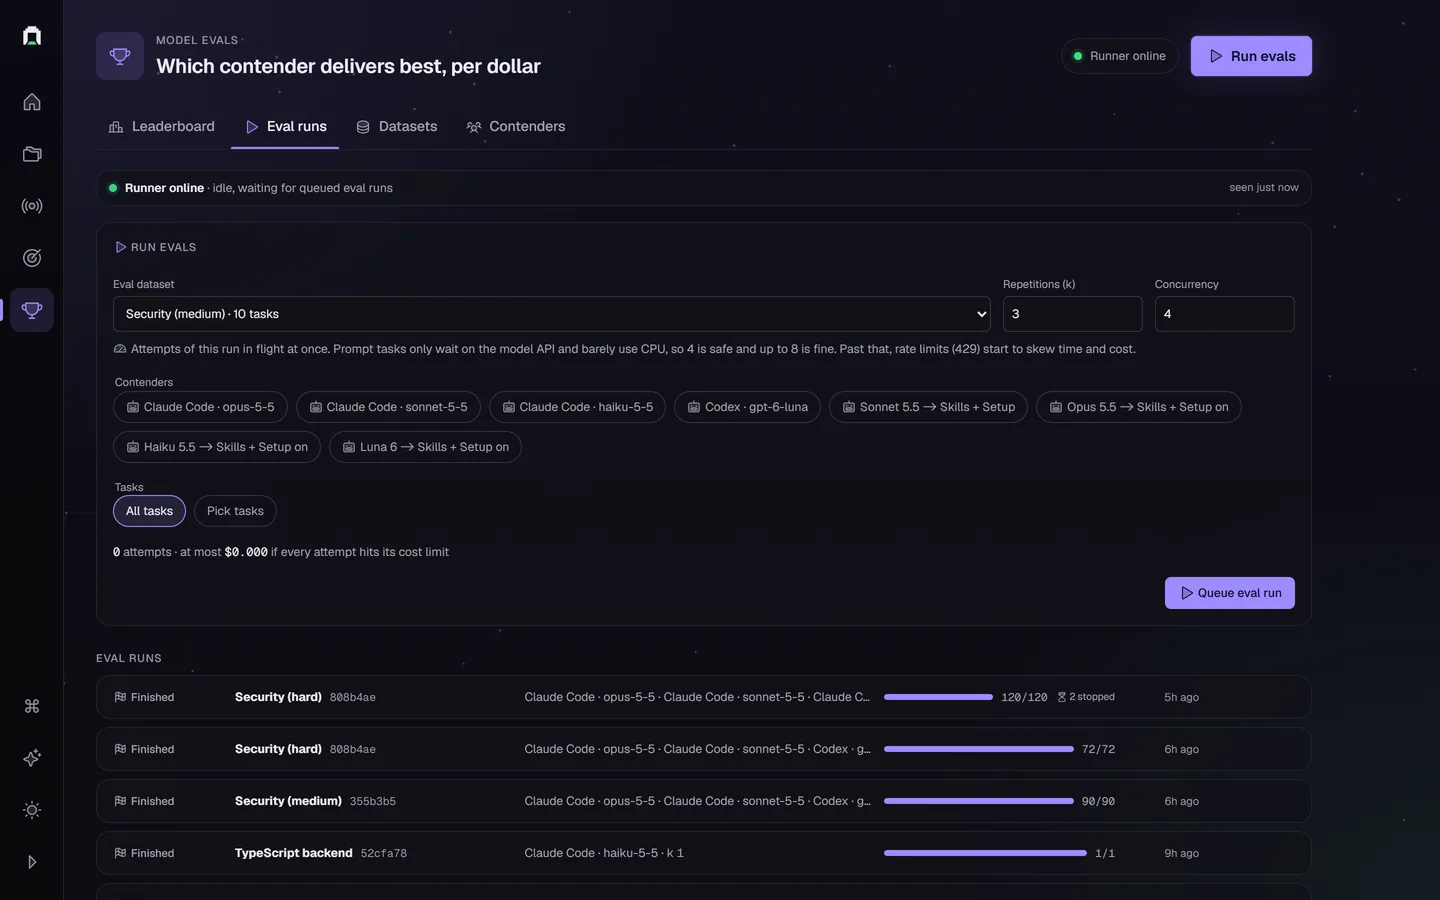
Task: Click the 2 stopped hourglass indicator
Action: 1086,697
